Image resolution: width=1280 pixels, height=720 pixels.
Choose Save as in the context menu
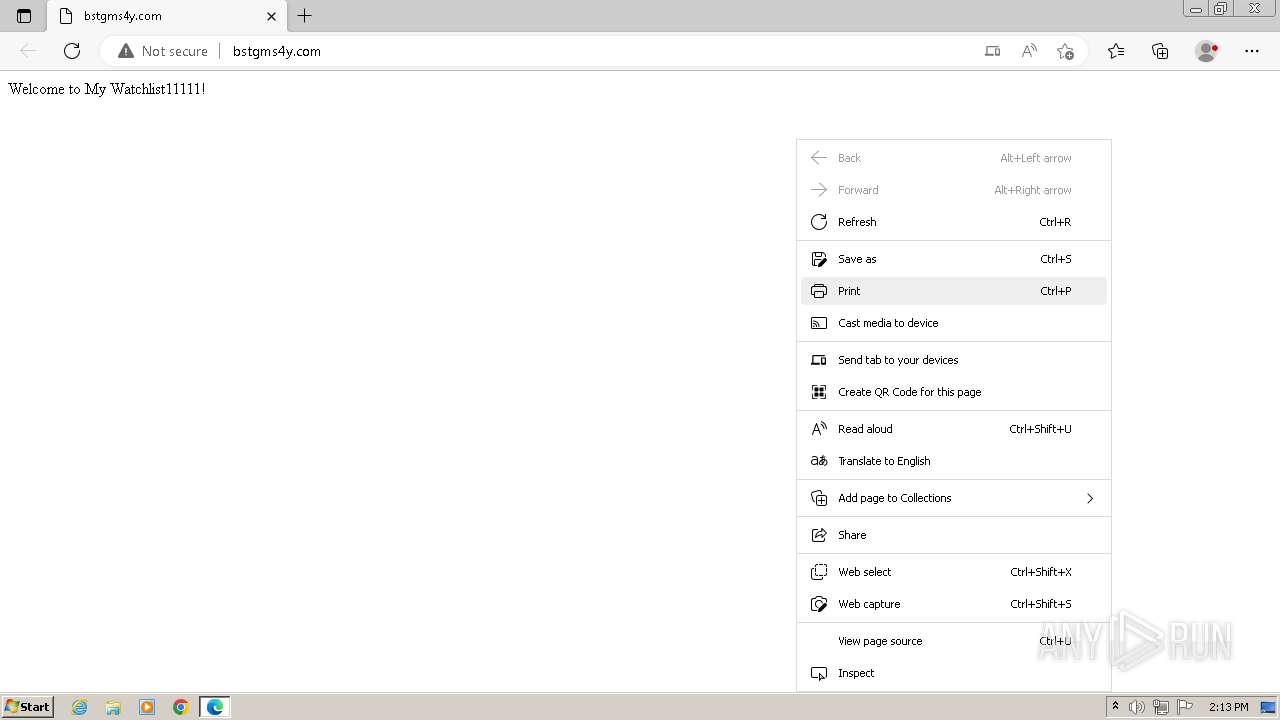954,259
